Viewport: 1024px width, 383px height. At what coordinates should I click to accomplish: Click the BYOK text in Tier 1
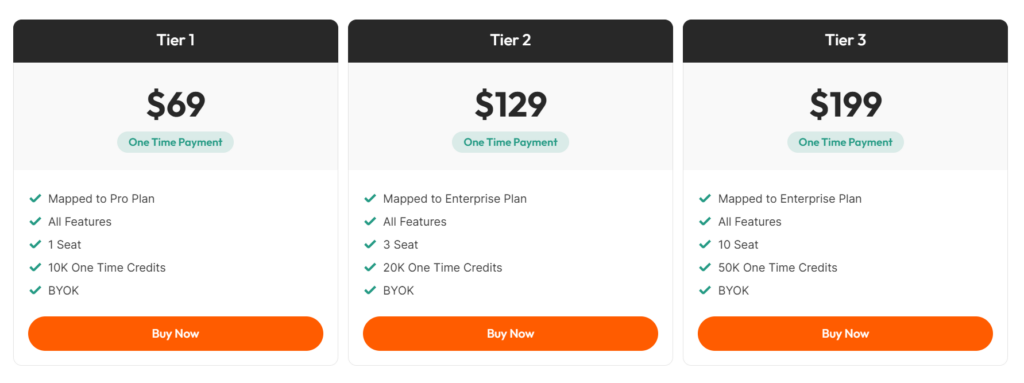pyautogui.click(x=63, y=291)
